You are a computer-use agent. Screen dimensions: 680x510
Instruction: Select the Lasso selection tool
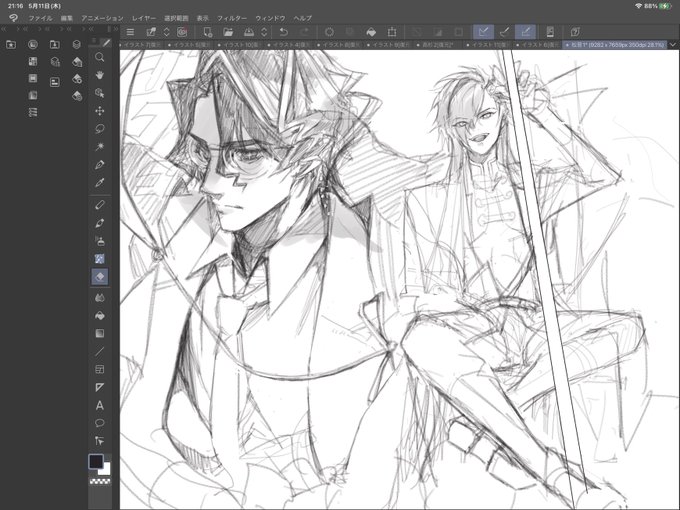[x=100, y=129]
